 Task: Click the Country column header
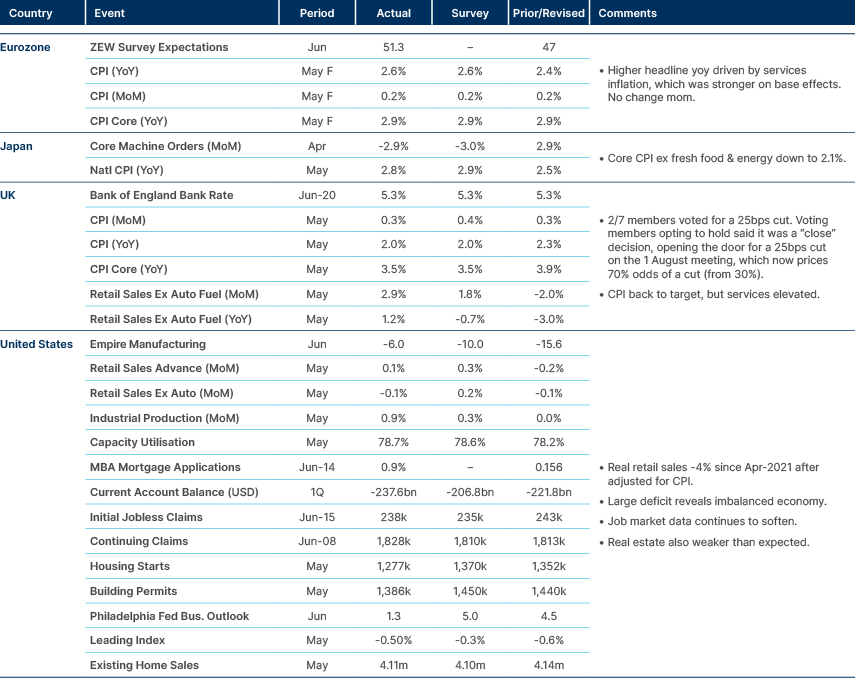(31, 14)
